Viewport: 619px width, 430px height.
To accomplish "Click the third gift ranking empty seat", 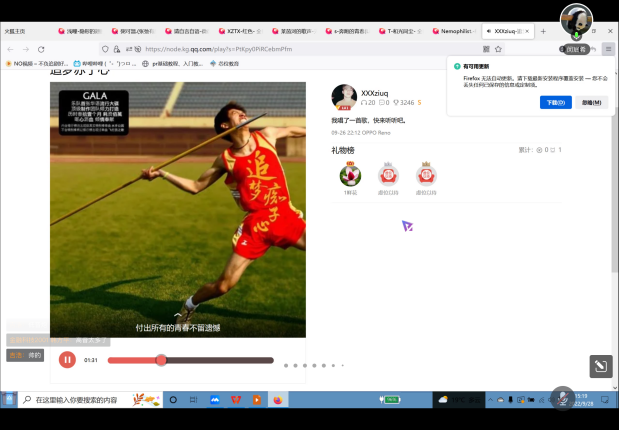I will coord(426,174).
